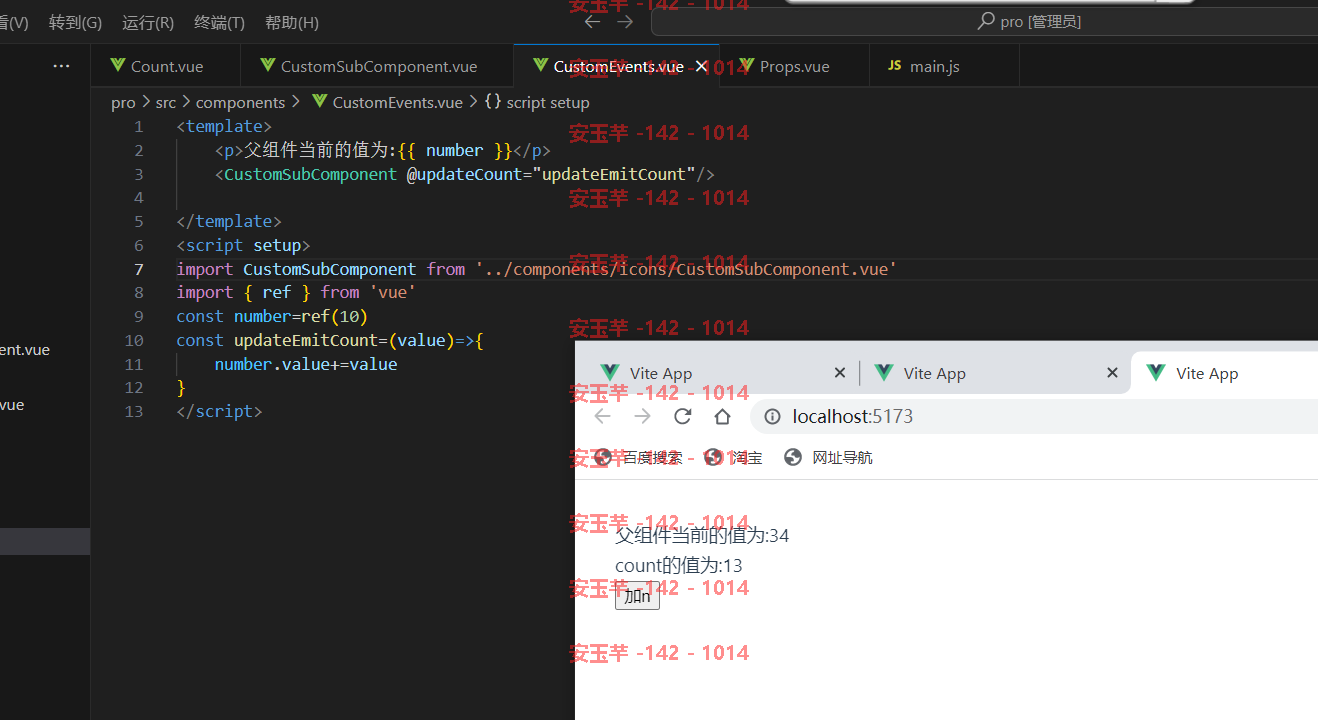Screen dimensions: 1318x720
Task: Click line number 1 in the gutter
Action: 139,127
